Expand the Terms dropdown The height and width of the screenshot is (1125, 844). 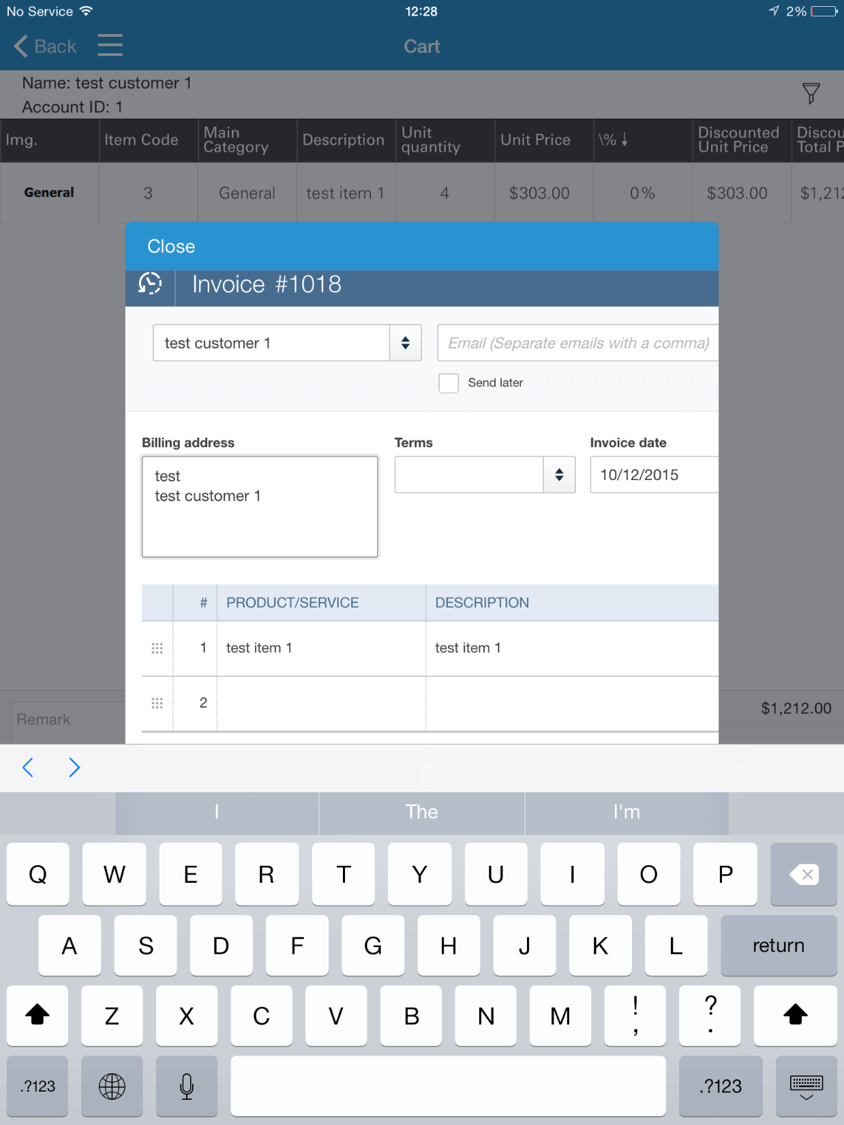click(x=484, y=475)
